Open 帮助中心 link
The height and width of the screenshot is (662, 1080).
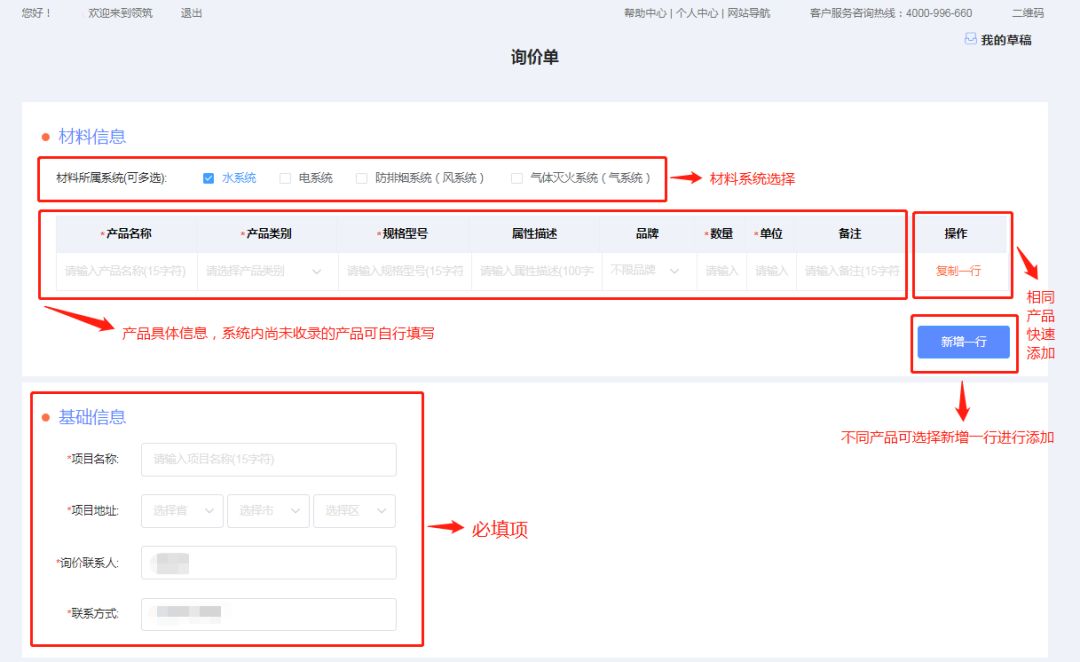click(645, 13)
